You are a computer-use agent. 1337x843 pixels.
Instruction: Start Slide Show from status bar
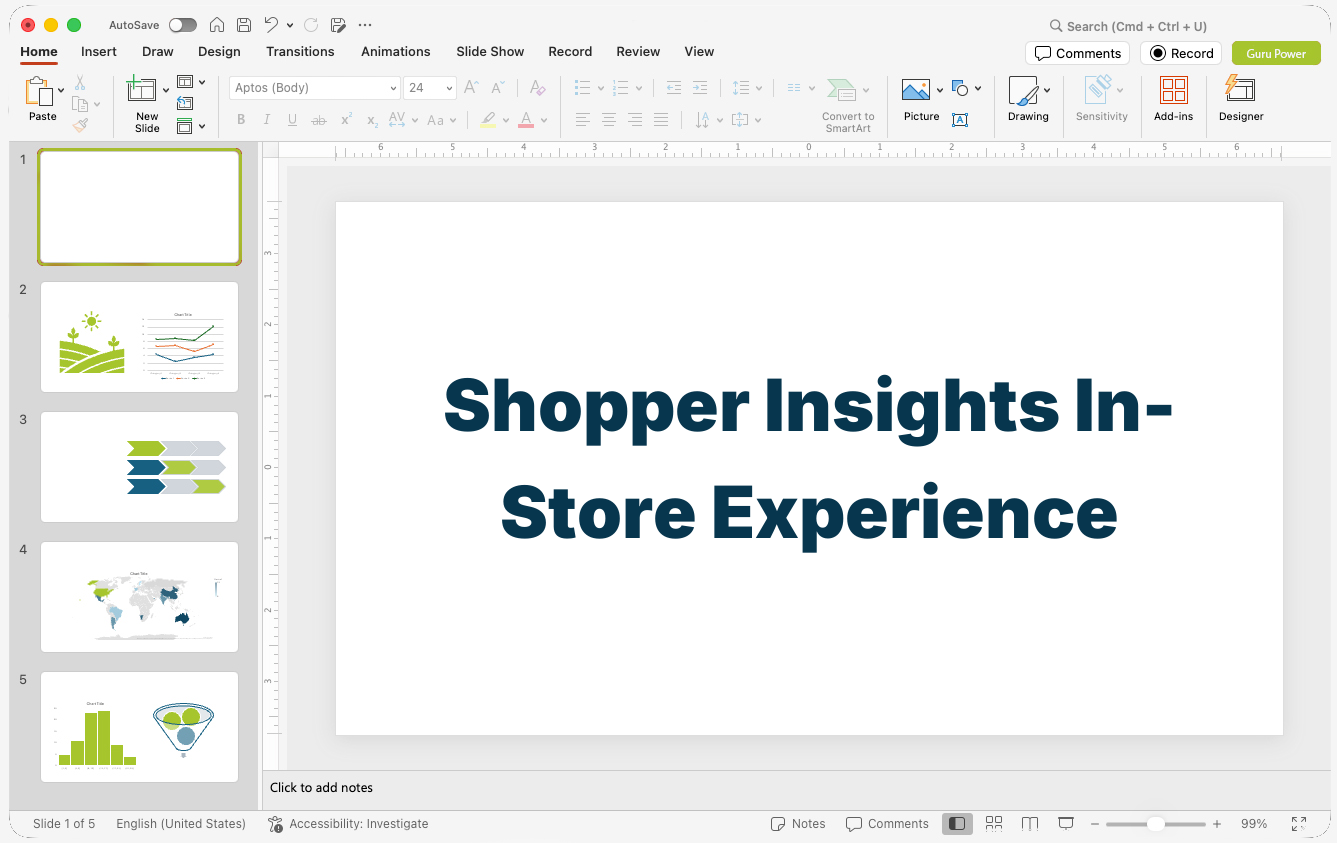point(1066,824)
